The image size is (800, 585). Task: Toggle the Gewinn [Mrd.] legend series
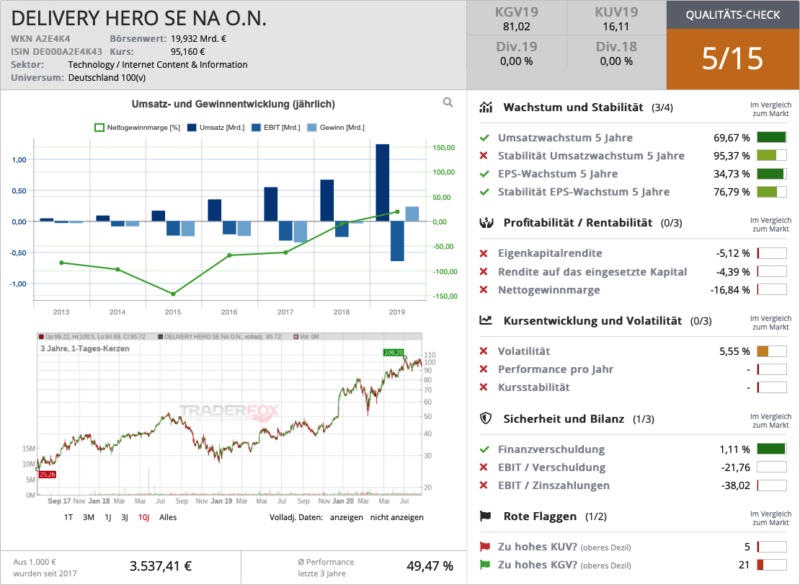[x=336, y=128]
